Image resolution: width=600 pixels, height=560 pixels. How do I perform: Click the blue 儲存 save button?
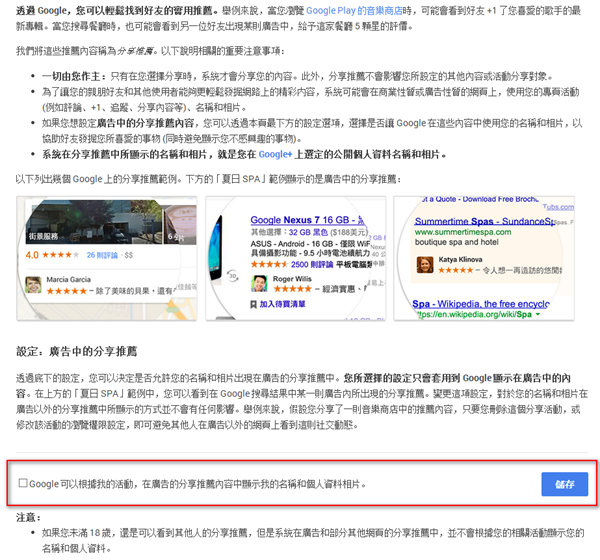point(564,484)
